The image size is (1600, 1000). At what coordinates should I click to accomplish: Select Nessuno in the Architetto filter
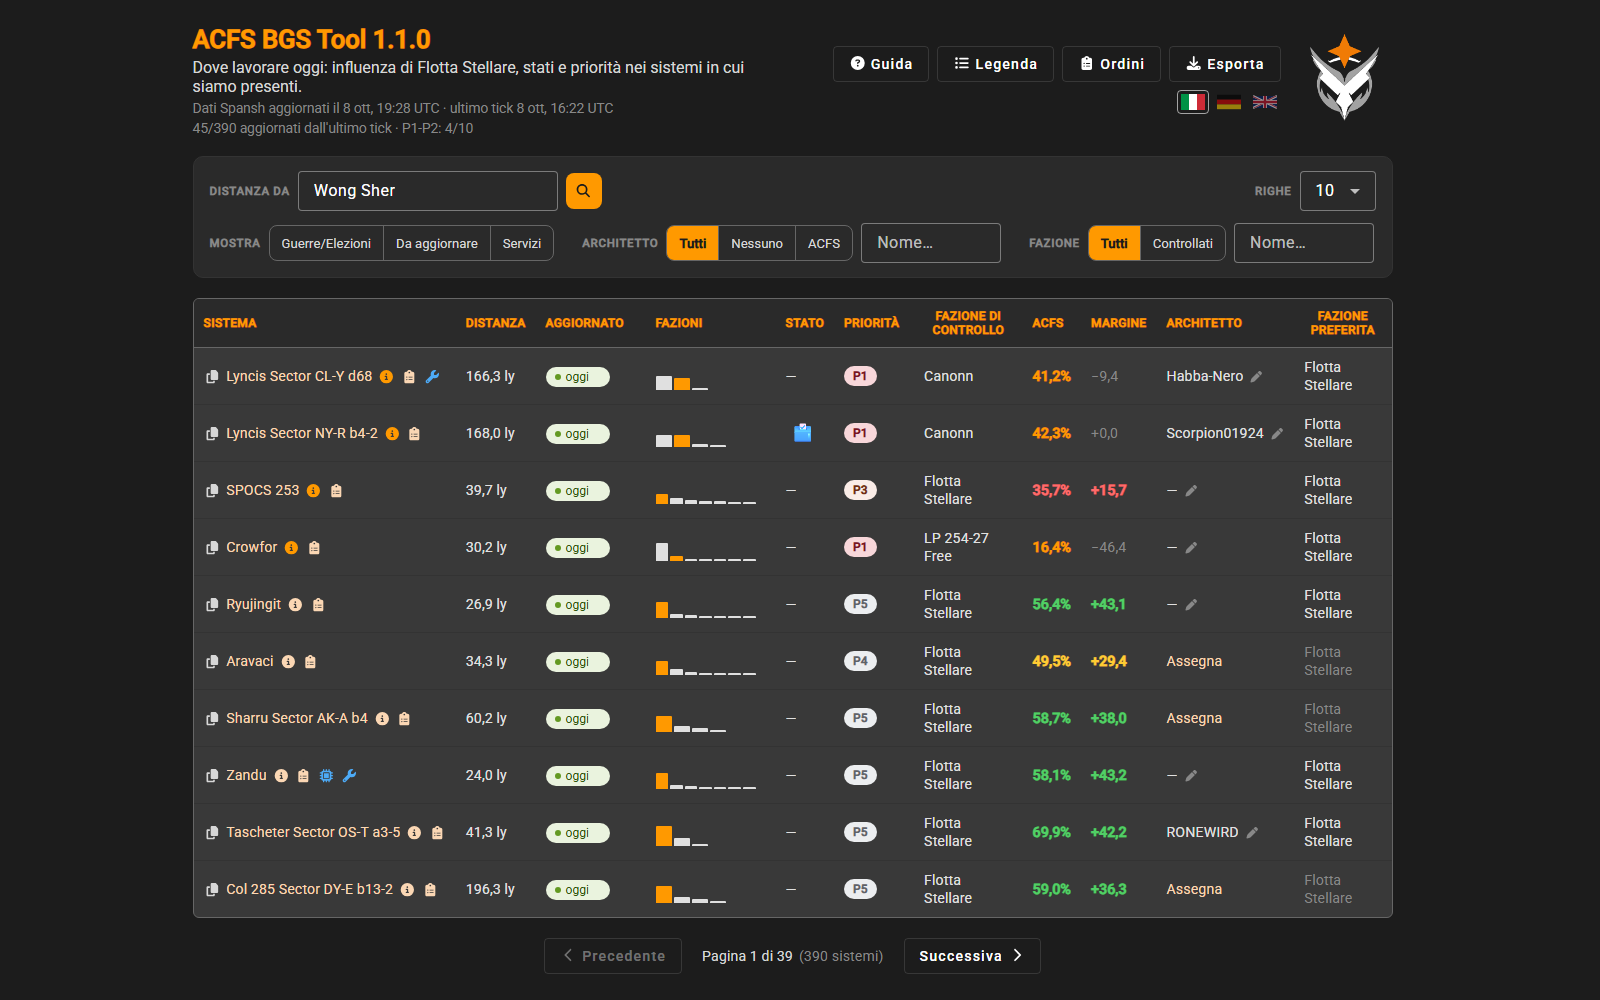[x=757, y=243]
